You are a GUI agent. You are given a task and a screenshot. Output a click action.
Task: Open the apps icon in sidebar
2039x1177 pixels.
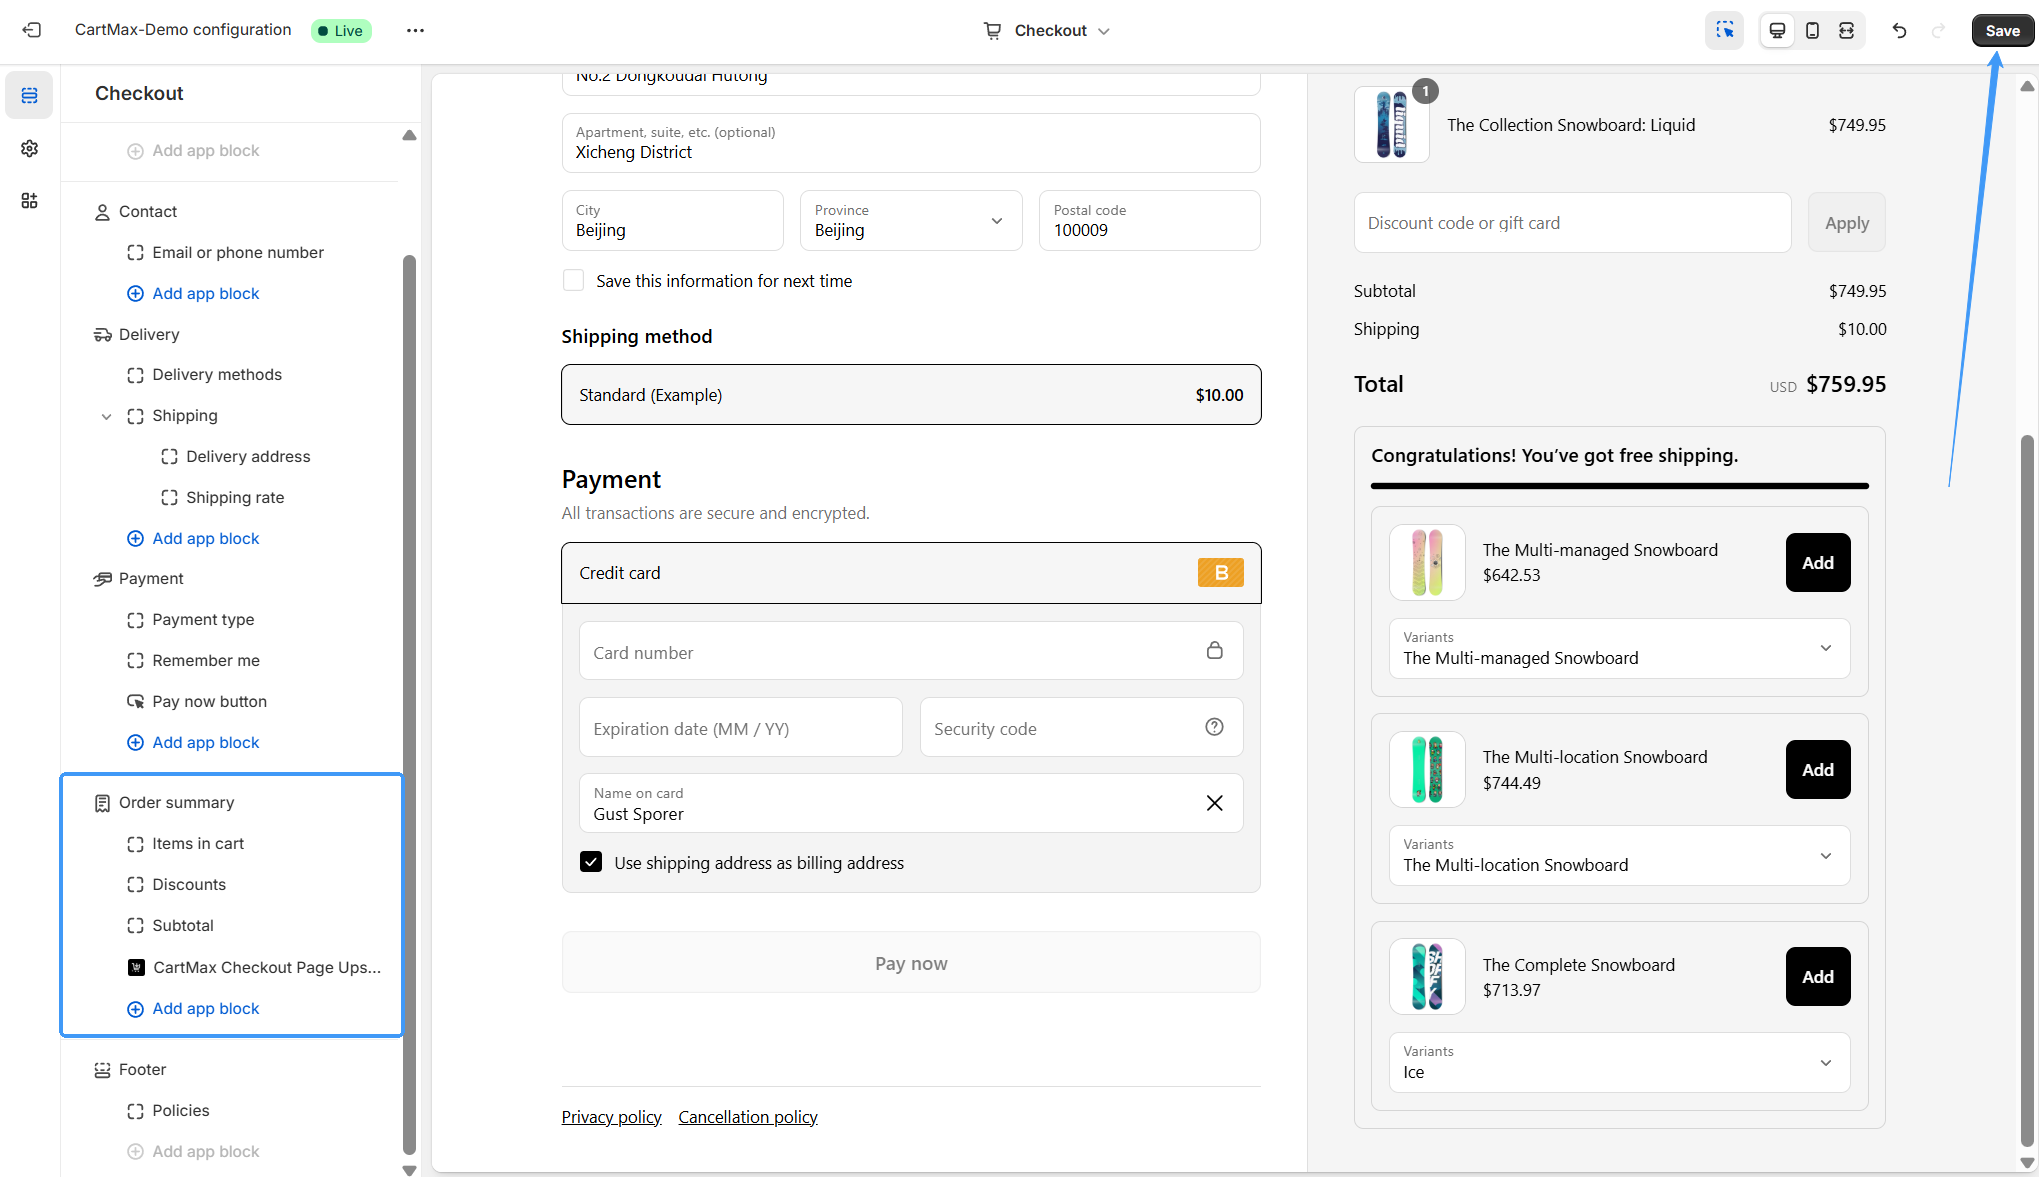[29, 201]
